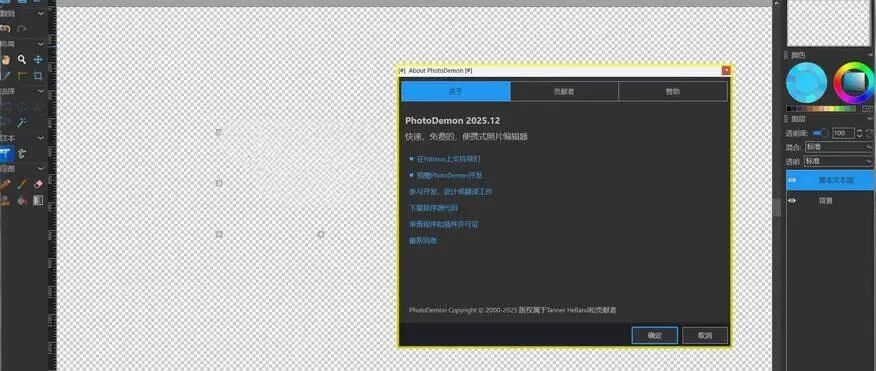Collapse the zoom/move tool group chevron

41,44
